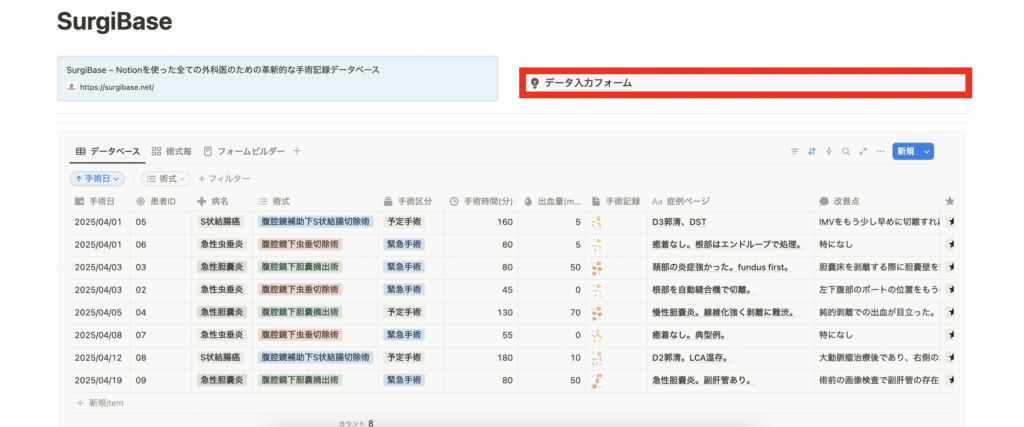Open the 手術日 sort chip
This screenshot has width=1024, height=427.
coord(97,178)
